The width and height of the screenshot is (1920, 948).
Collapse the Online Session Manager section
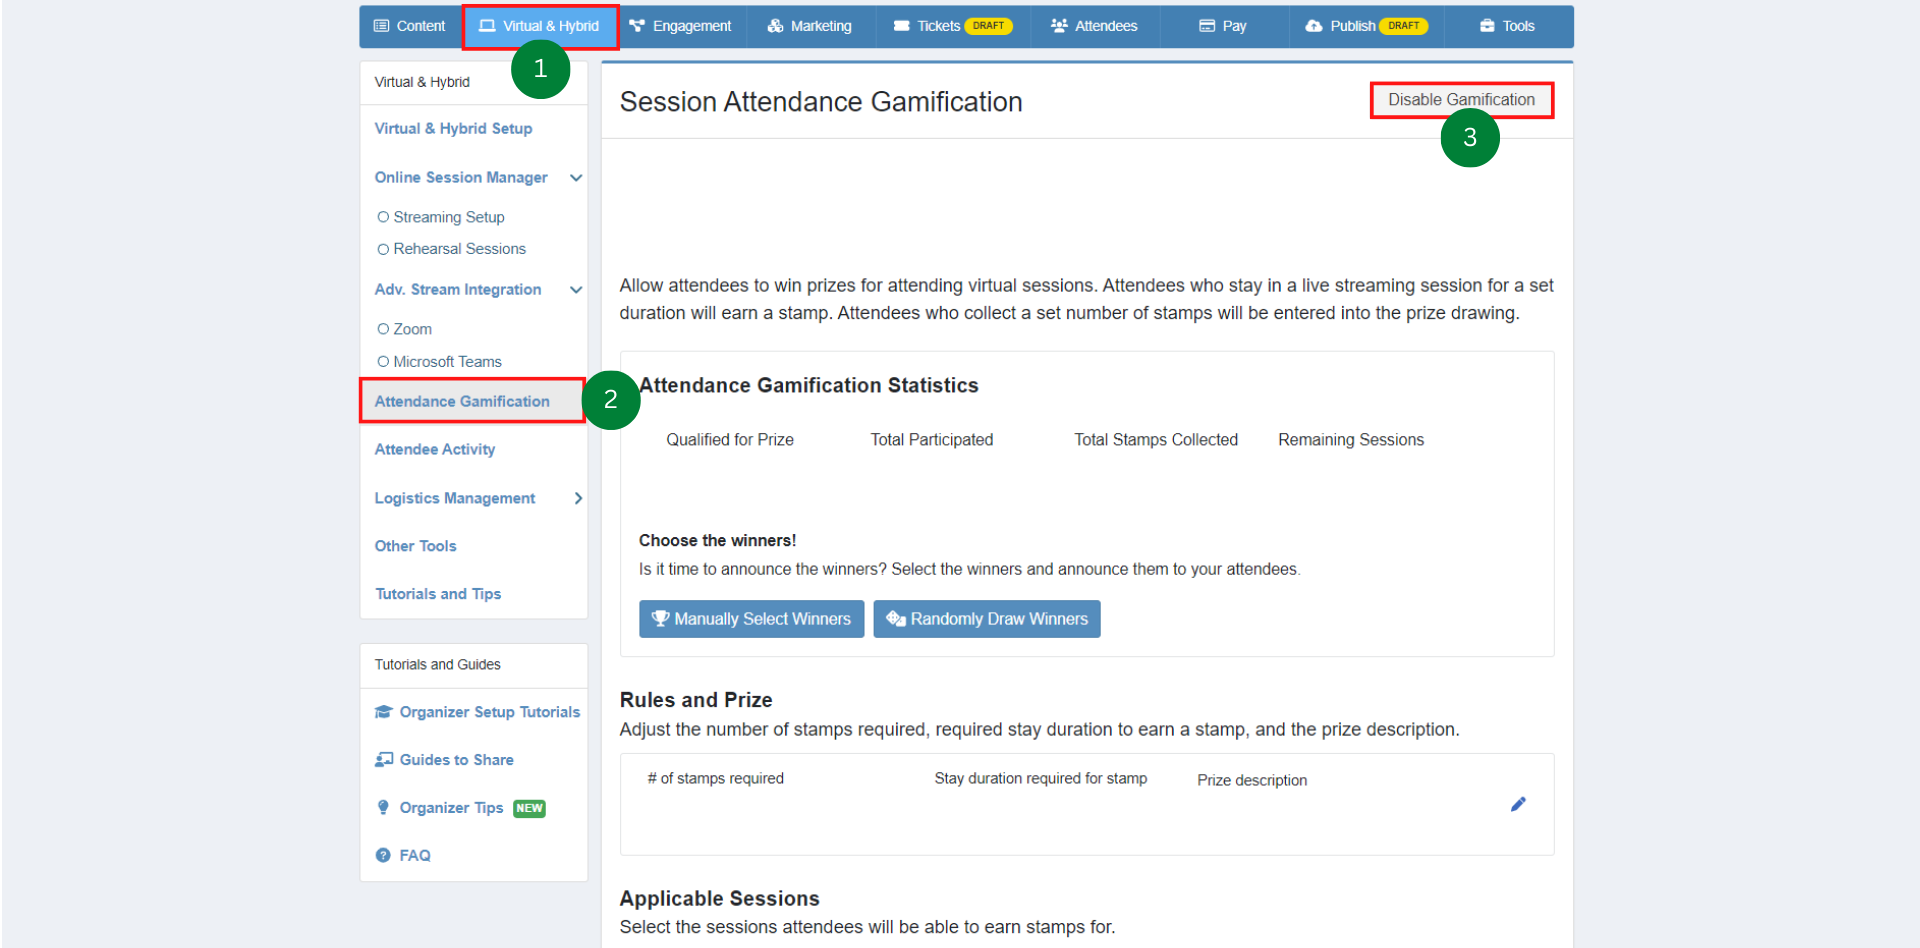click(x=576, y=177)
